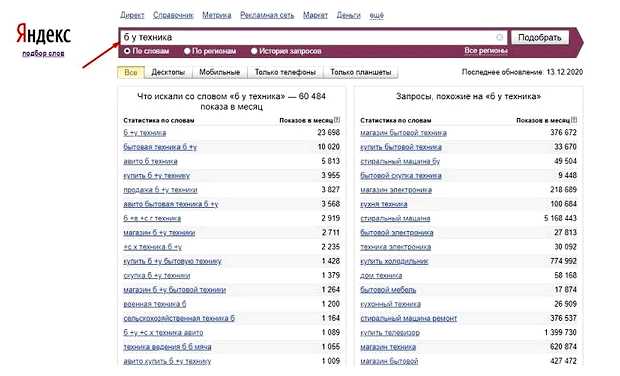Viewport: 620px width, 376px height.
Task: Open similar query 'купить телевизор'
Action: click(x=390, y=333)
